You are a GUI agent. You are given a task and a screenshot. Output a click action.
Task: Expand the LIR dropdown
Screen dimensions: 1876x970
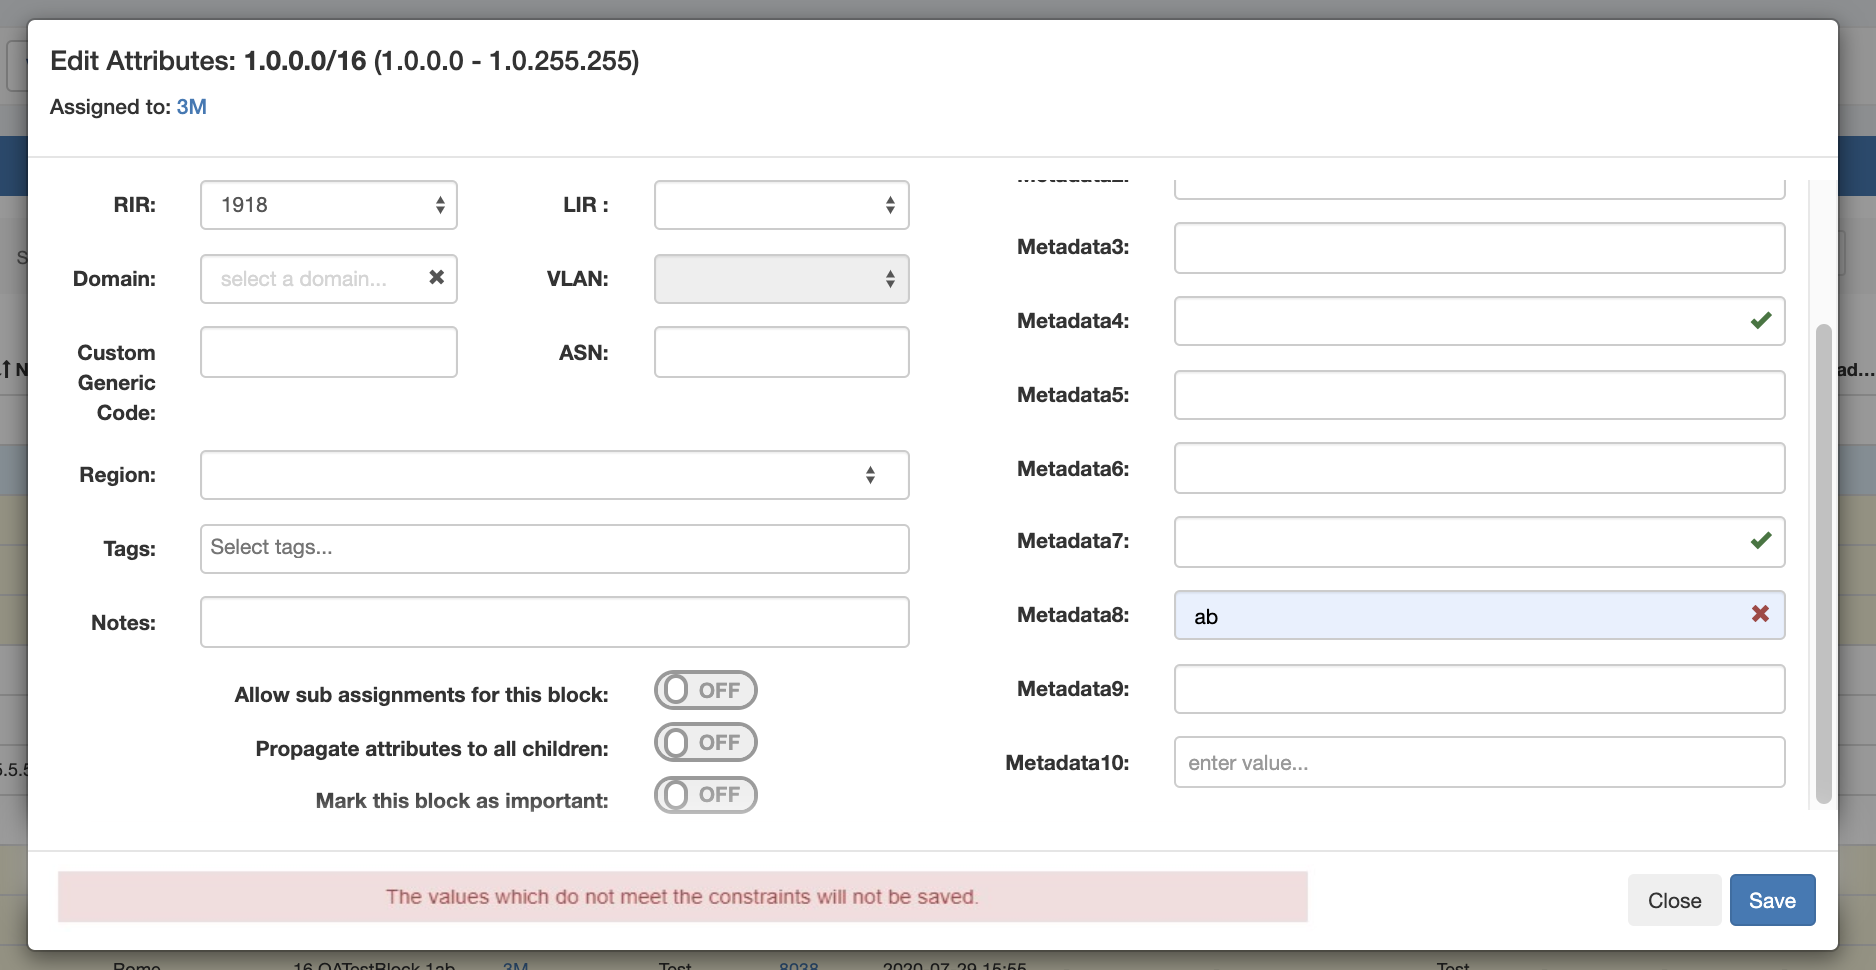click(x=781, y=205)
